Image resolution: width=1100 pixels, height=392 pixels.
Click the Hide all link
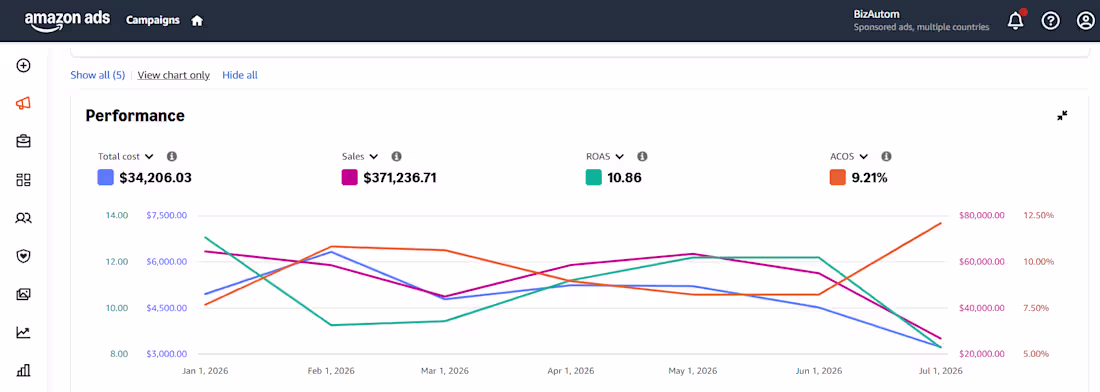point(240,75)
